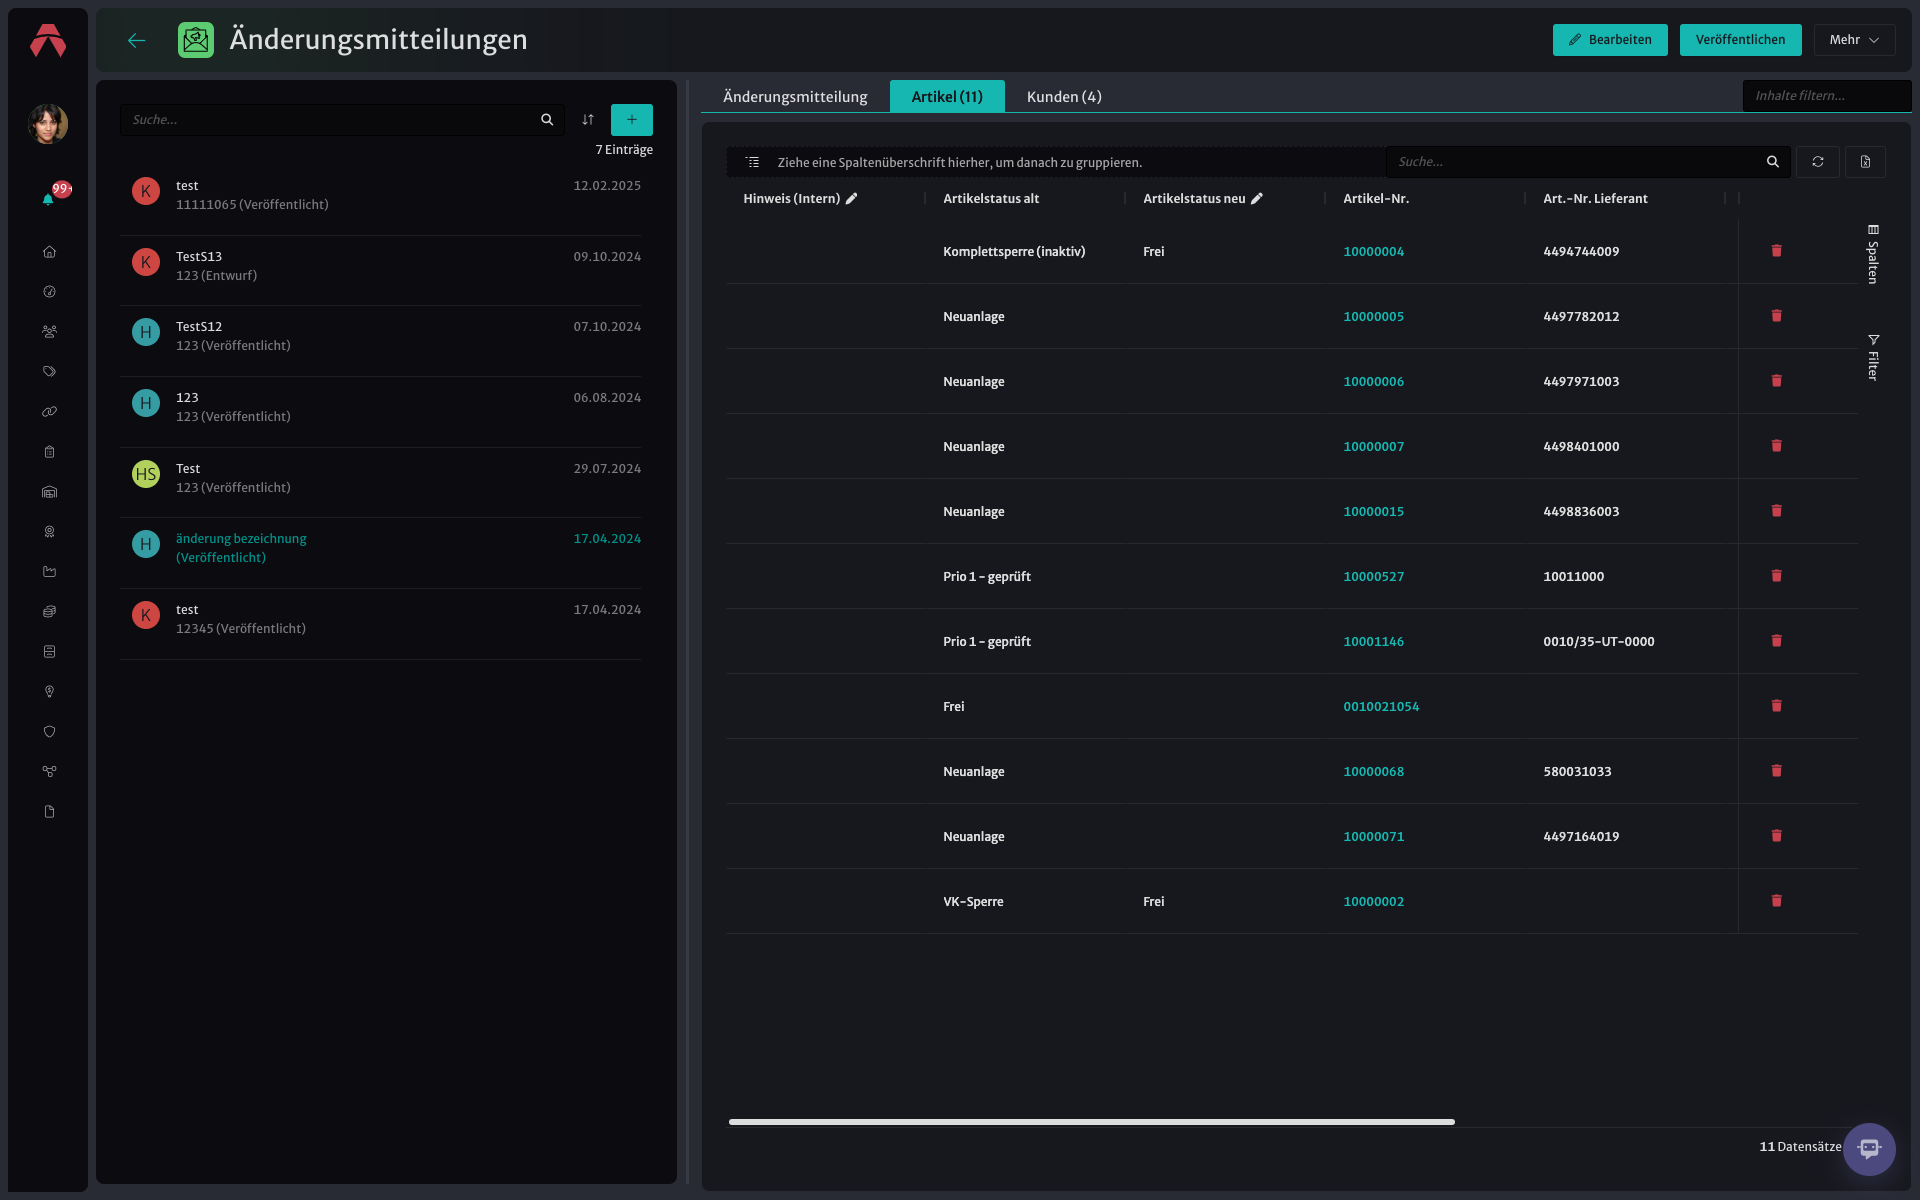Switch to the Änderungsmitteilung tab

point(795,97)
